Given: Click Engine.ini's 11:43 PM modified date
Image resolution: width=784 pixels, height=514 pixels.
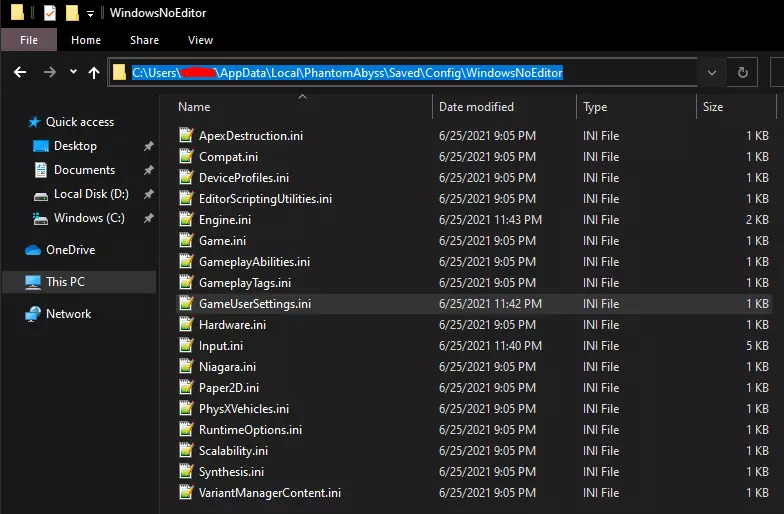Looking at the screenshot, I should tap(490, 220).
